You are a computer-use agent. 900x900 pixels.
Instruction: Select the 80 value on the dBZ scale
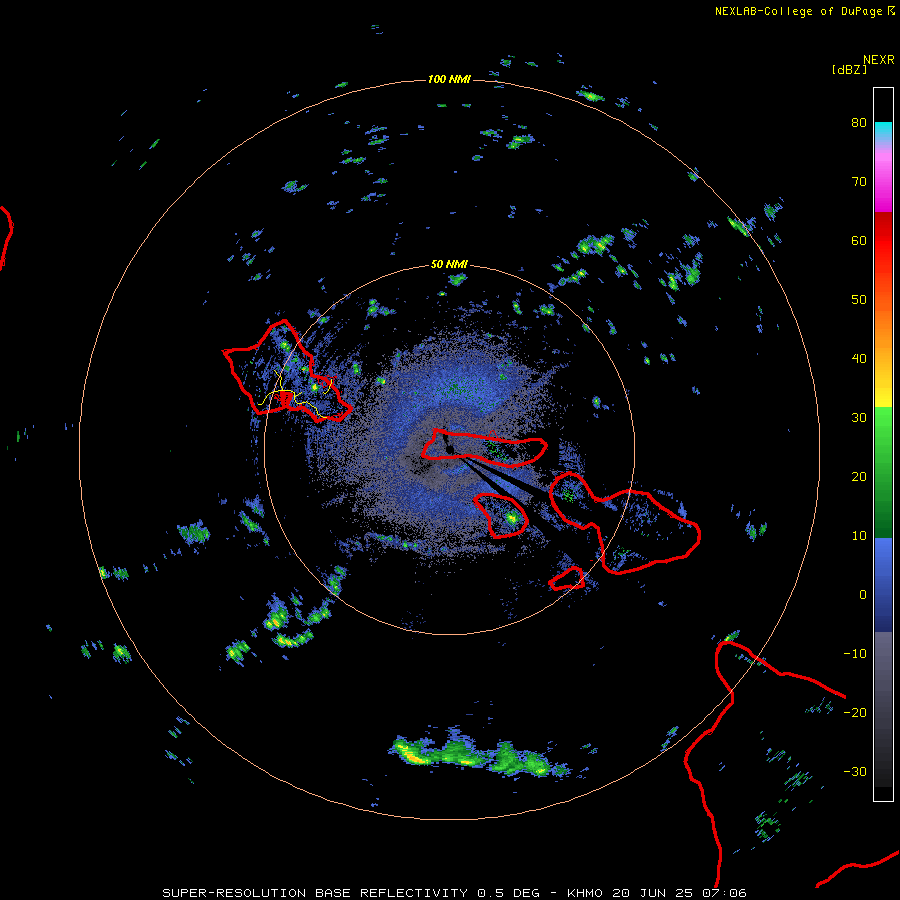[859, 123]
